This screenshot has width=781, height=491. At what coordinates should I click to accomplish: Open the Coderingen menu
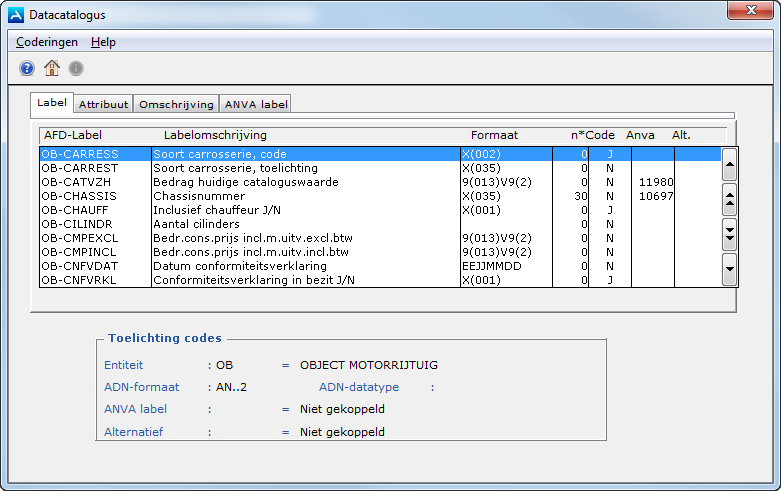pos(47,42)
